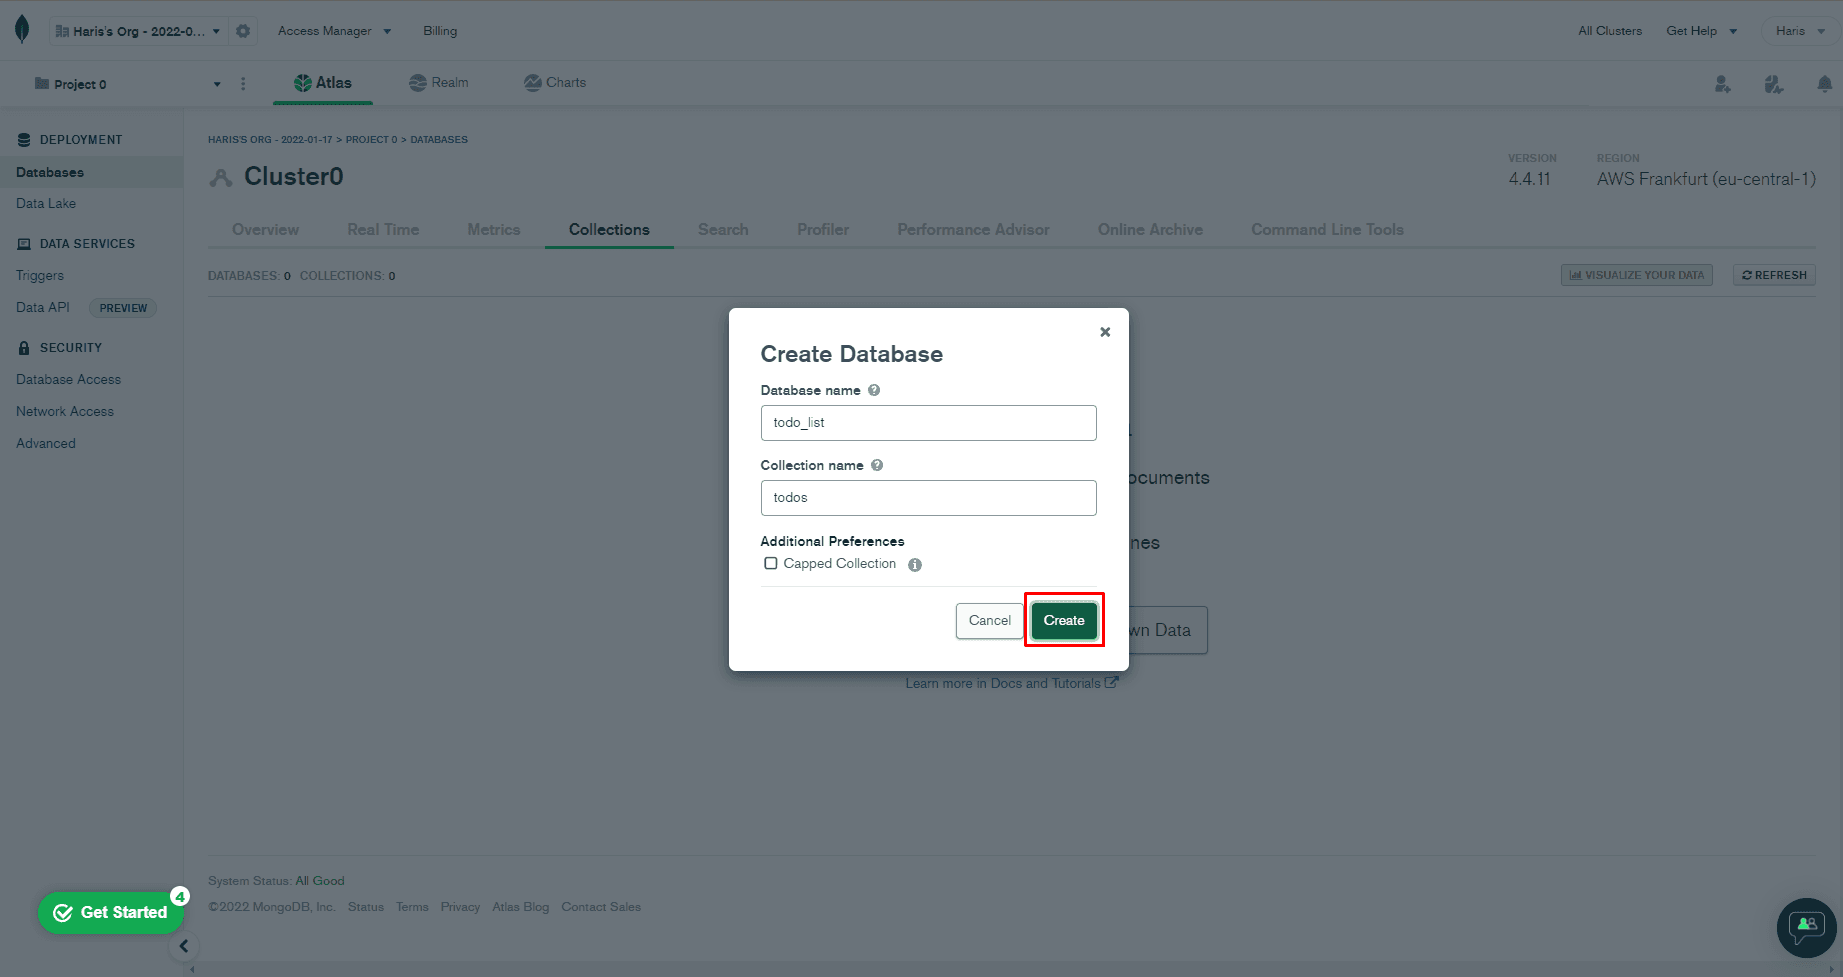Expand the Haris's Org dropdown
Viewport: 1843px width, 977px height.
pyautogui.click(x=138, y=31)
